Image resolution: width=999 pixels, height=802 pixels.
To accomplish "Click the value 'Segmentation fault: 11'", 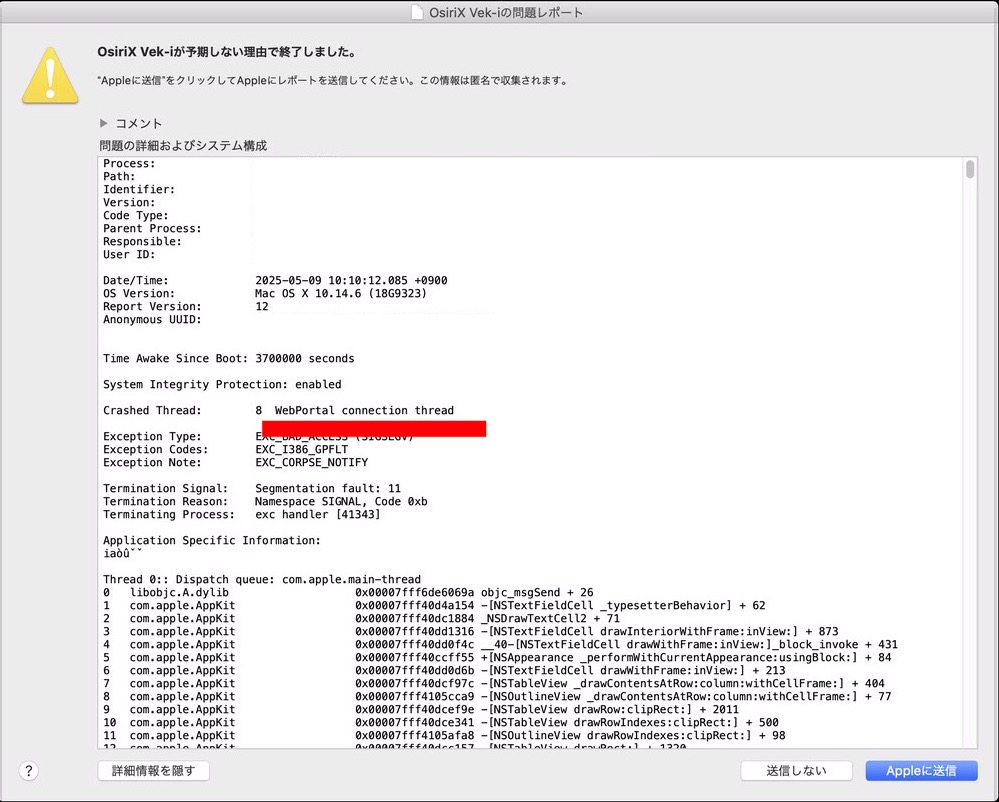I will pos(328,489).
